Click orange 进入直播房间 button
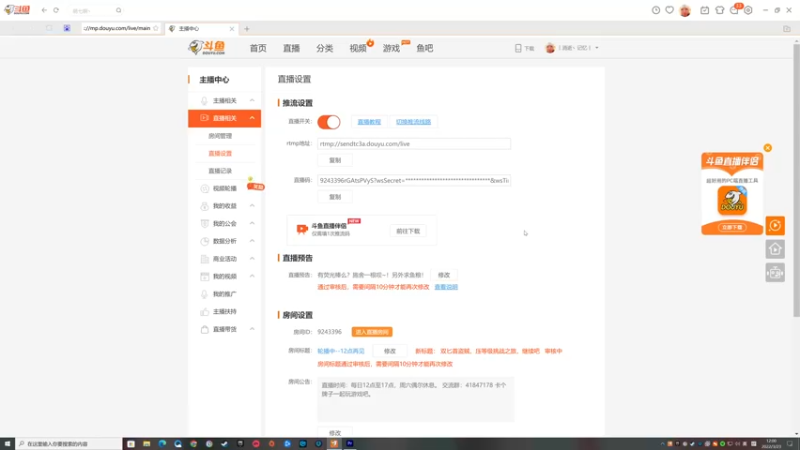 (x=372, y=332)
